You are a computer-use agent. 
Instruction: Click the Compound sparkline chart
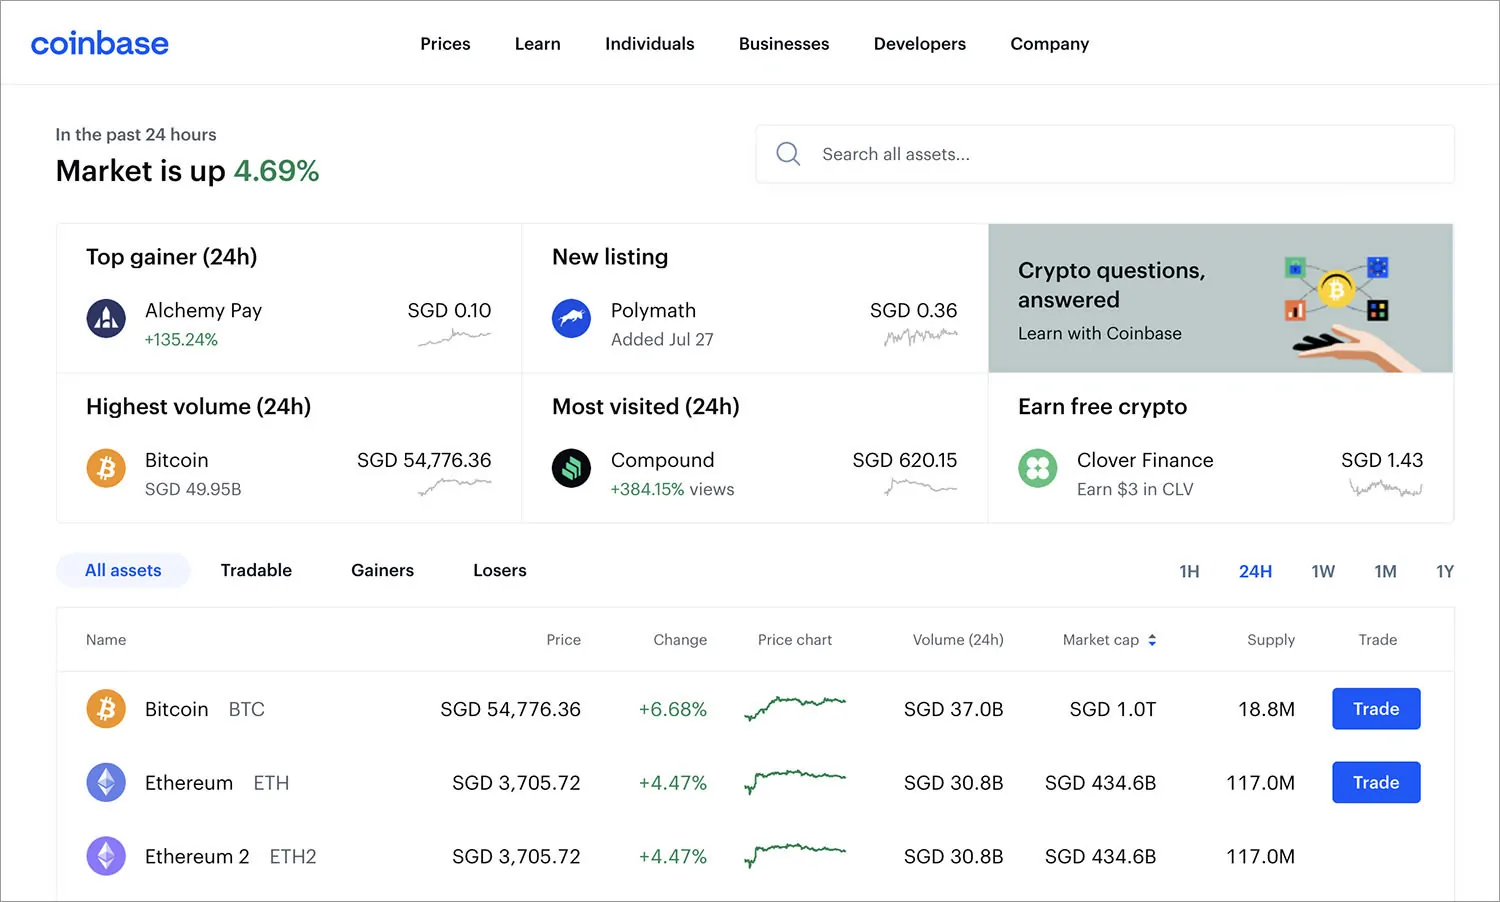[921, 487]
